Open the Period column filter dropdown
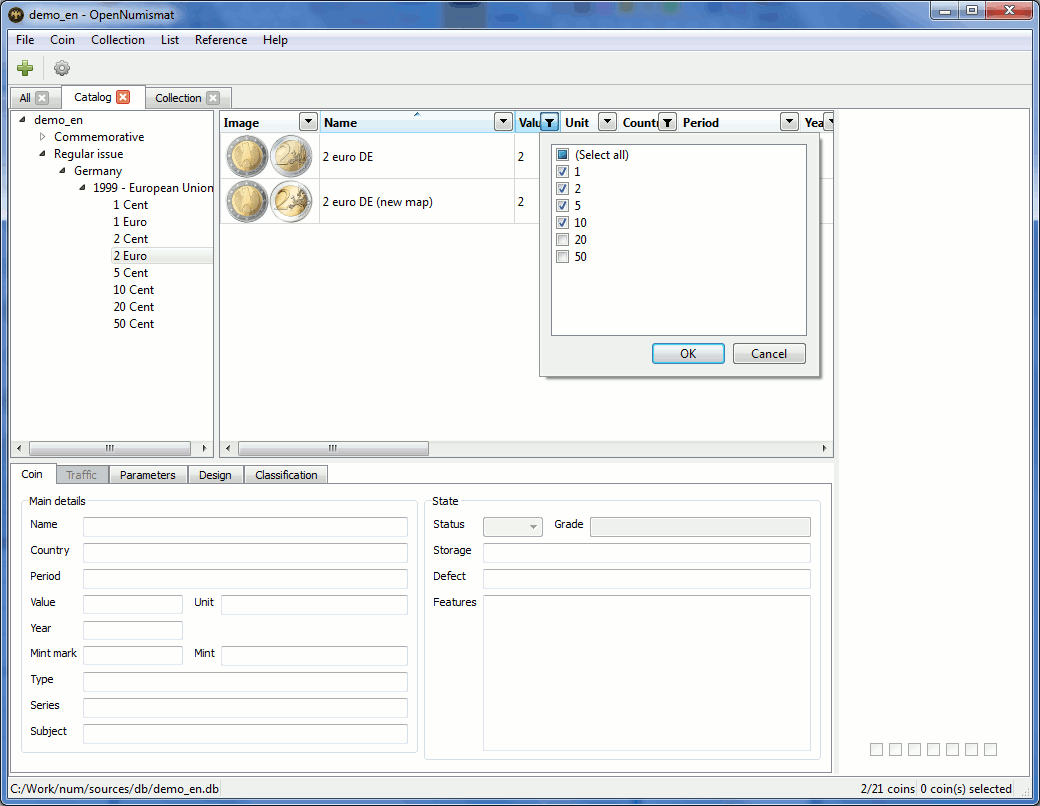1040x806 pixels. (789, 122)
